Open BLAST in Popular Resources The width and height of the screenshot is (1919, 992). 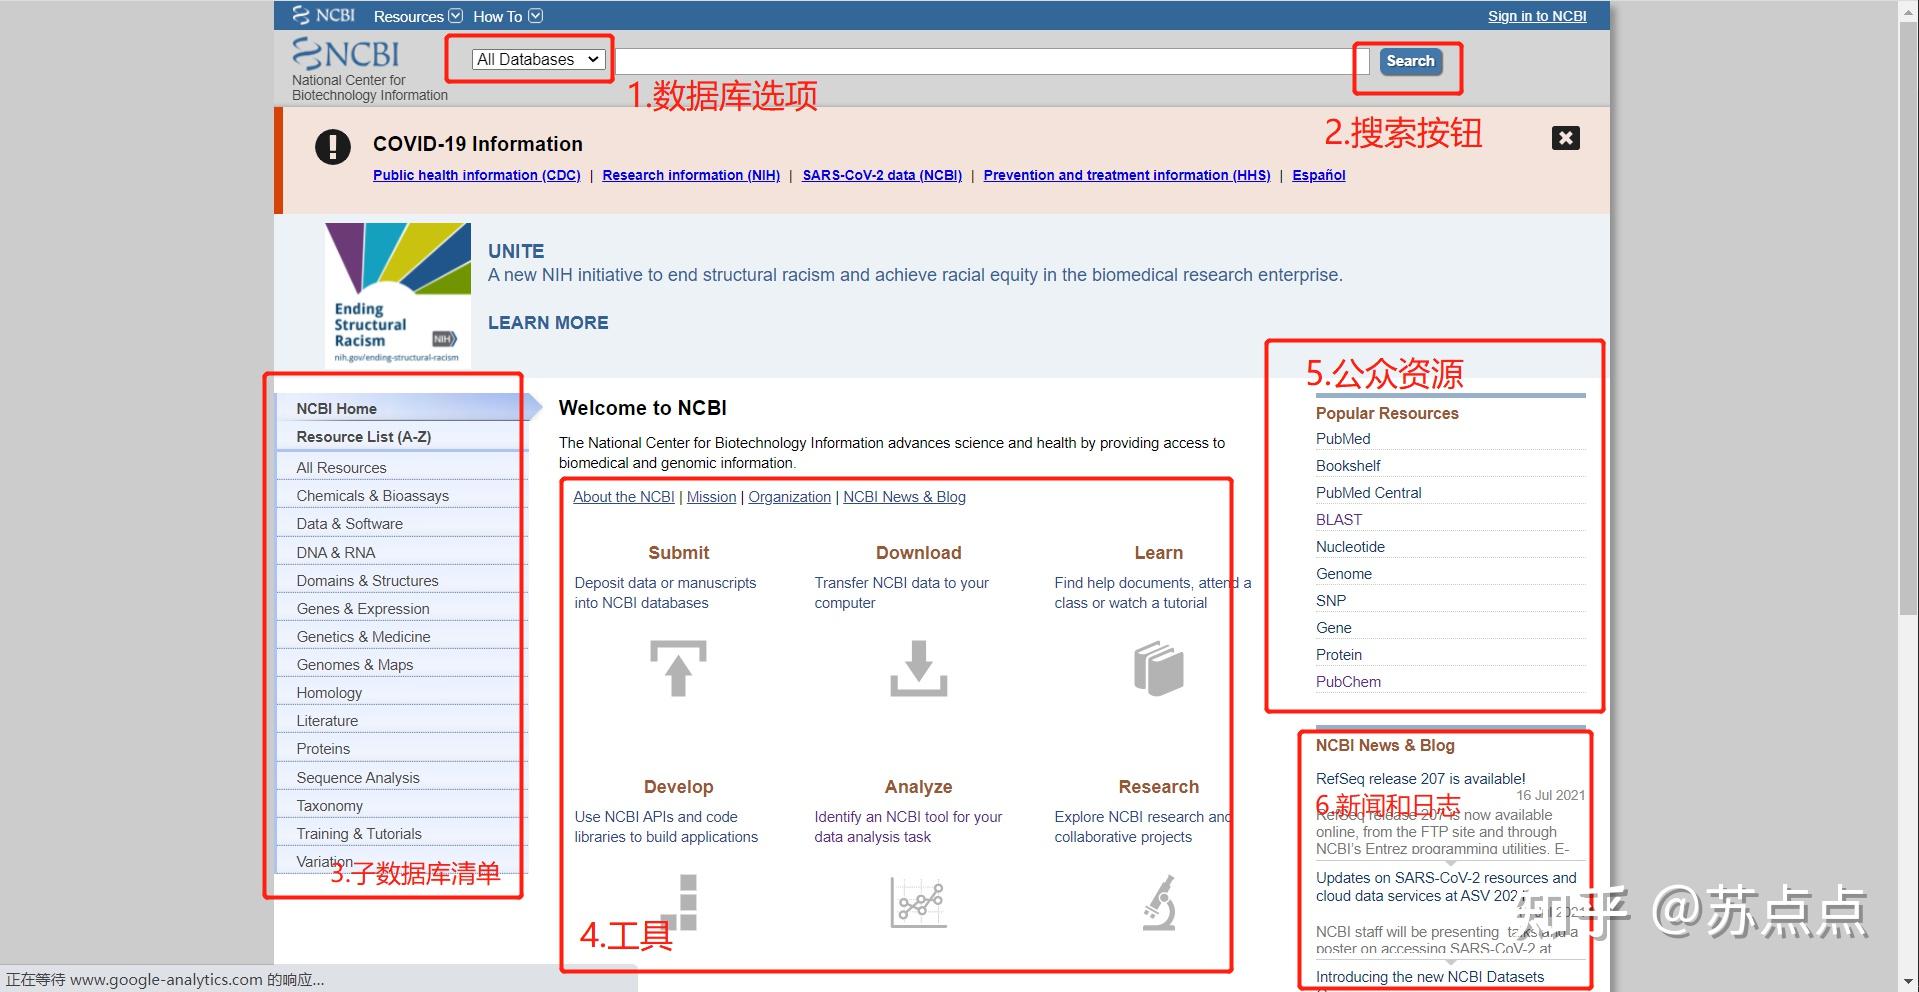(1339, 520)
